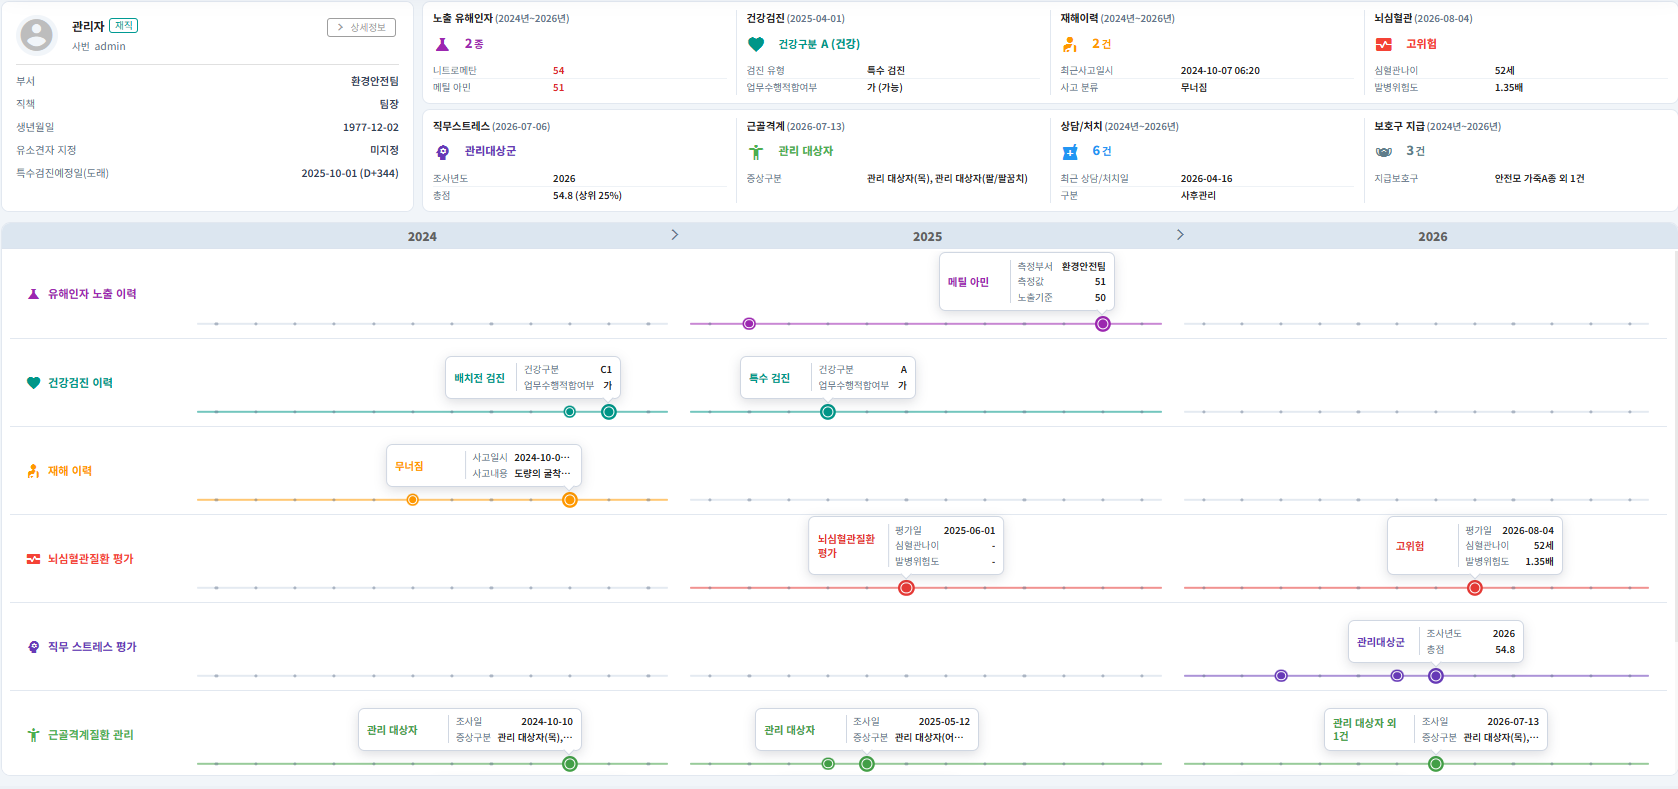Click the 무너짐 accident marker in 2024

pyautogui.click(x=570, y=500)
